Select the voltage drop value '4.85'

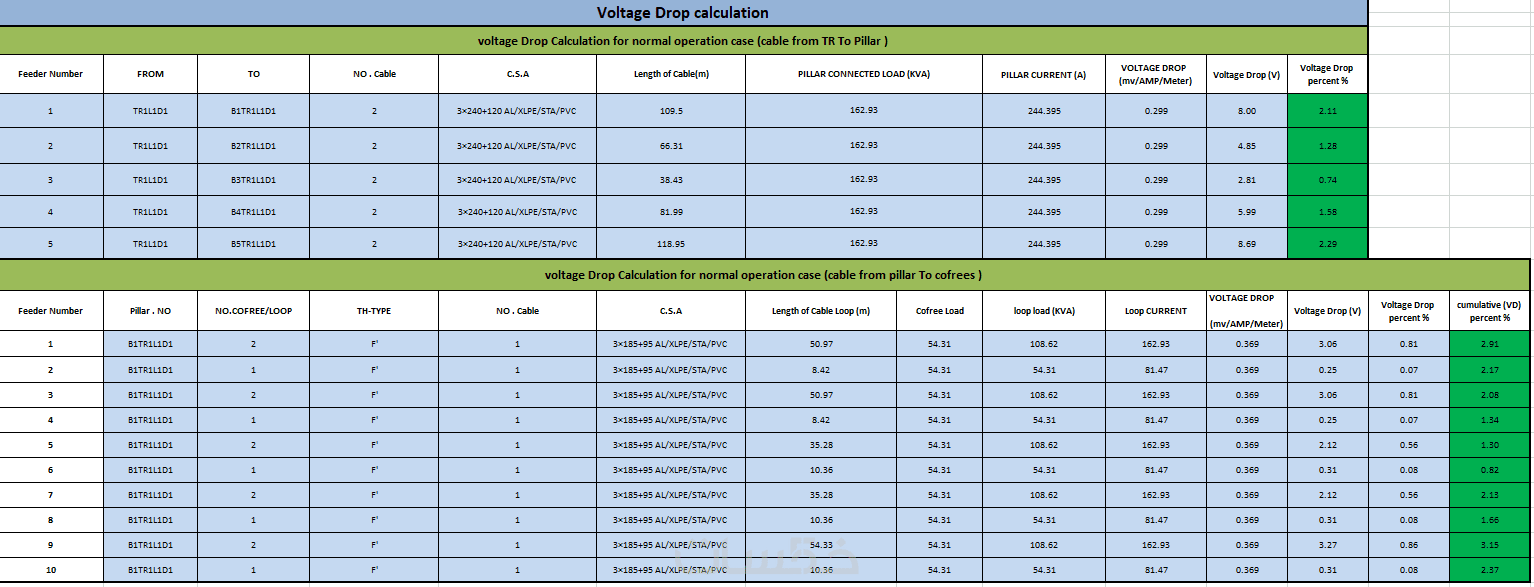[1246, 146]
